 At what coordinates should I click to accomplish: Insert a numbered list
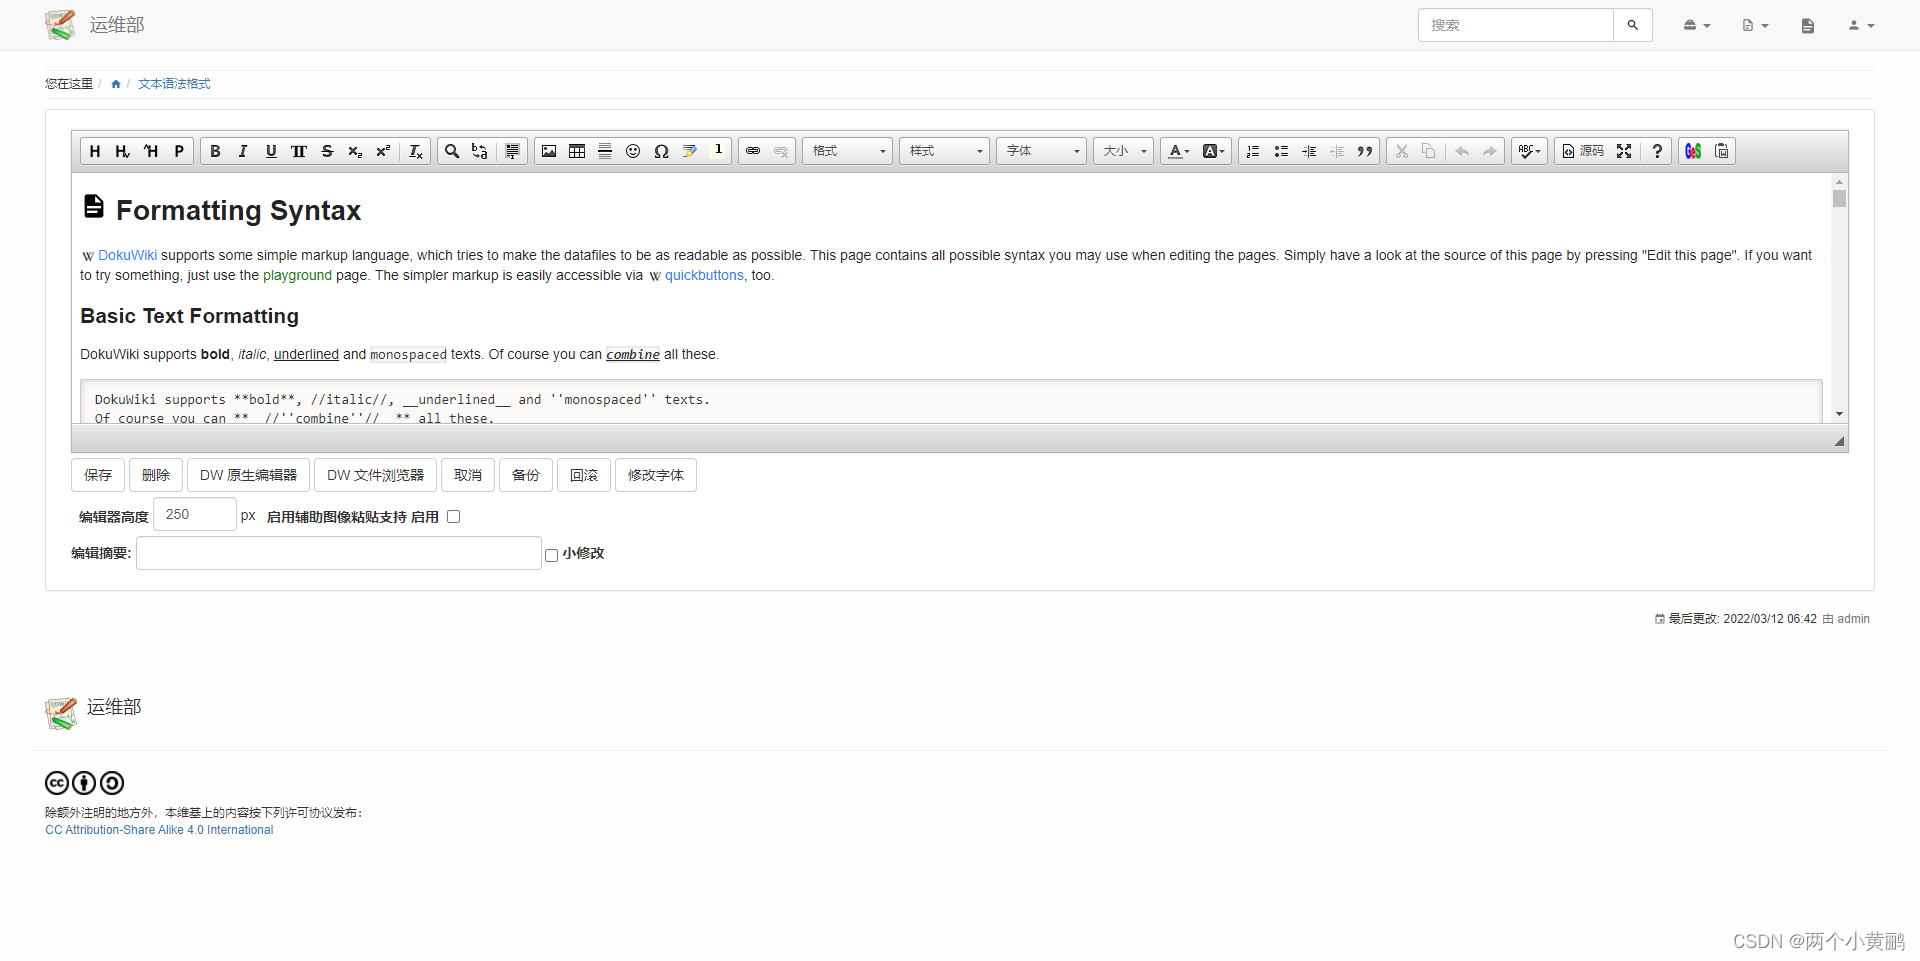click(1253, 151)
